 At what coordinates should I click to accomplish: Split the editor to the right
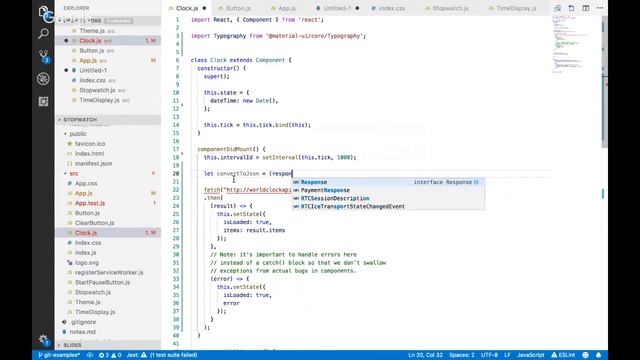pos(586,8)
